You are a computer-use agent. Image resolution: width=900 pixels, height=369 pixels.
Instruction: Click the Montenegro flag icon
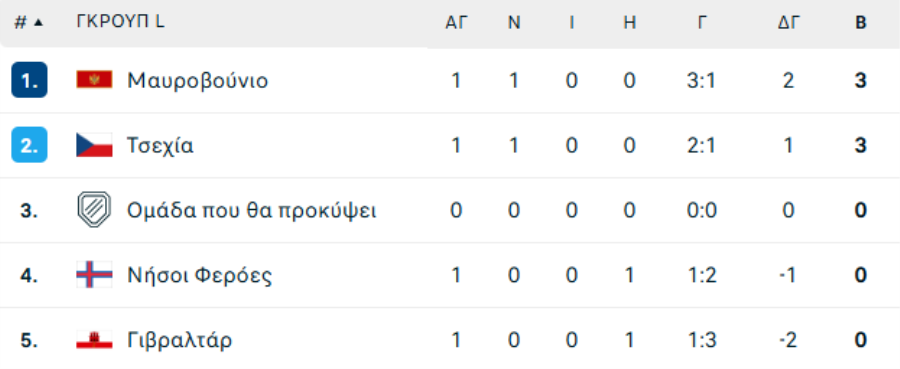pos(94,80)
